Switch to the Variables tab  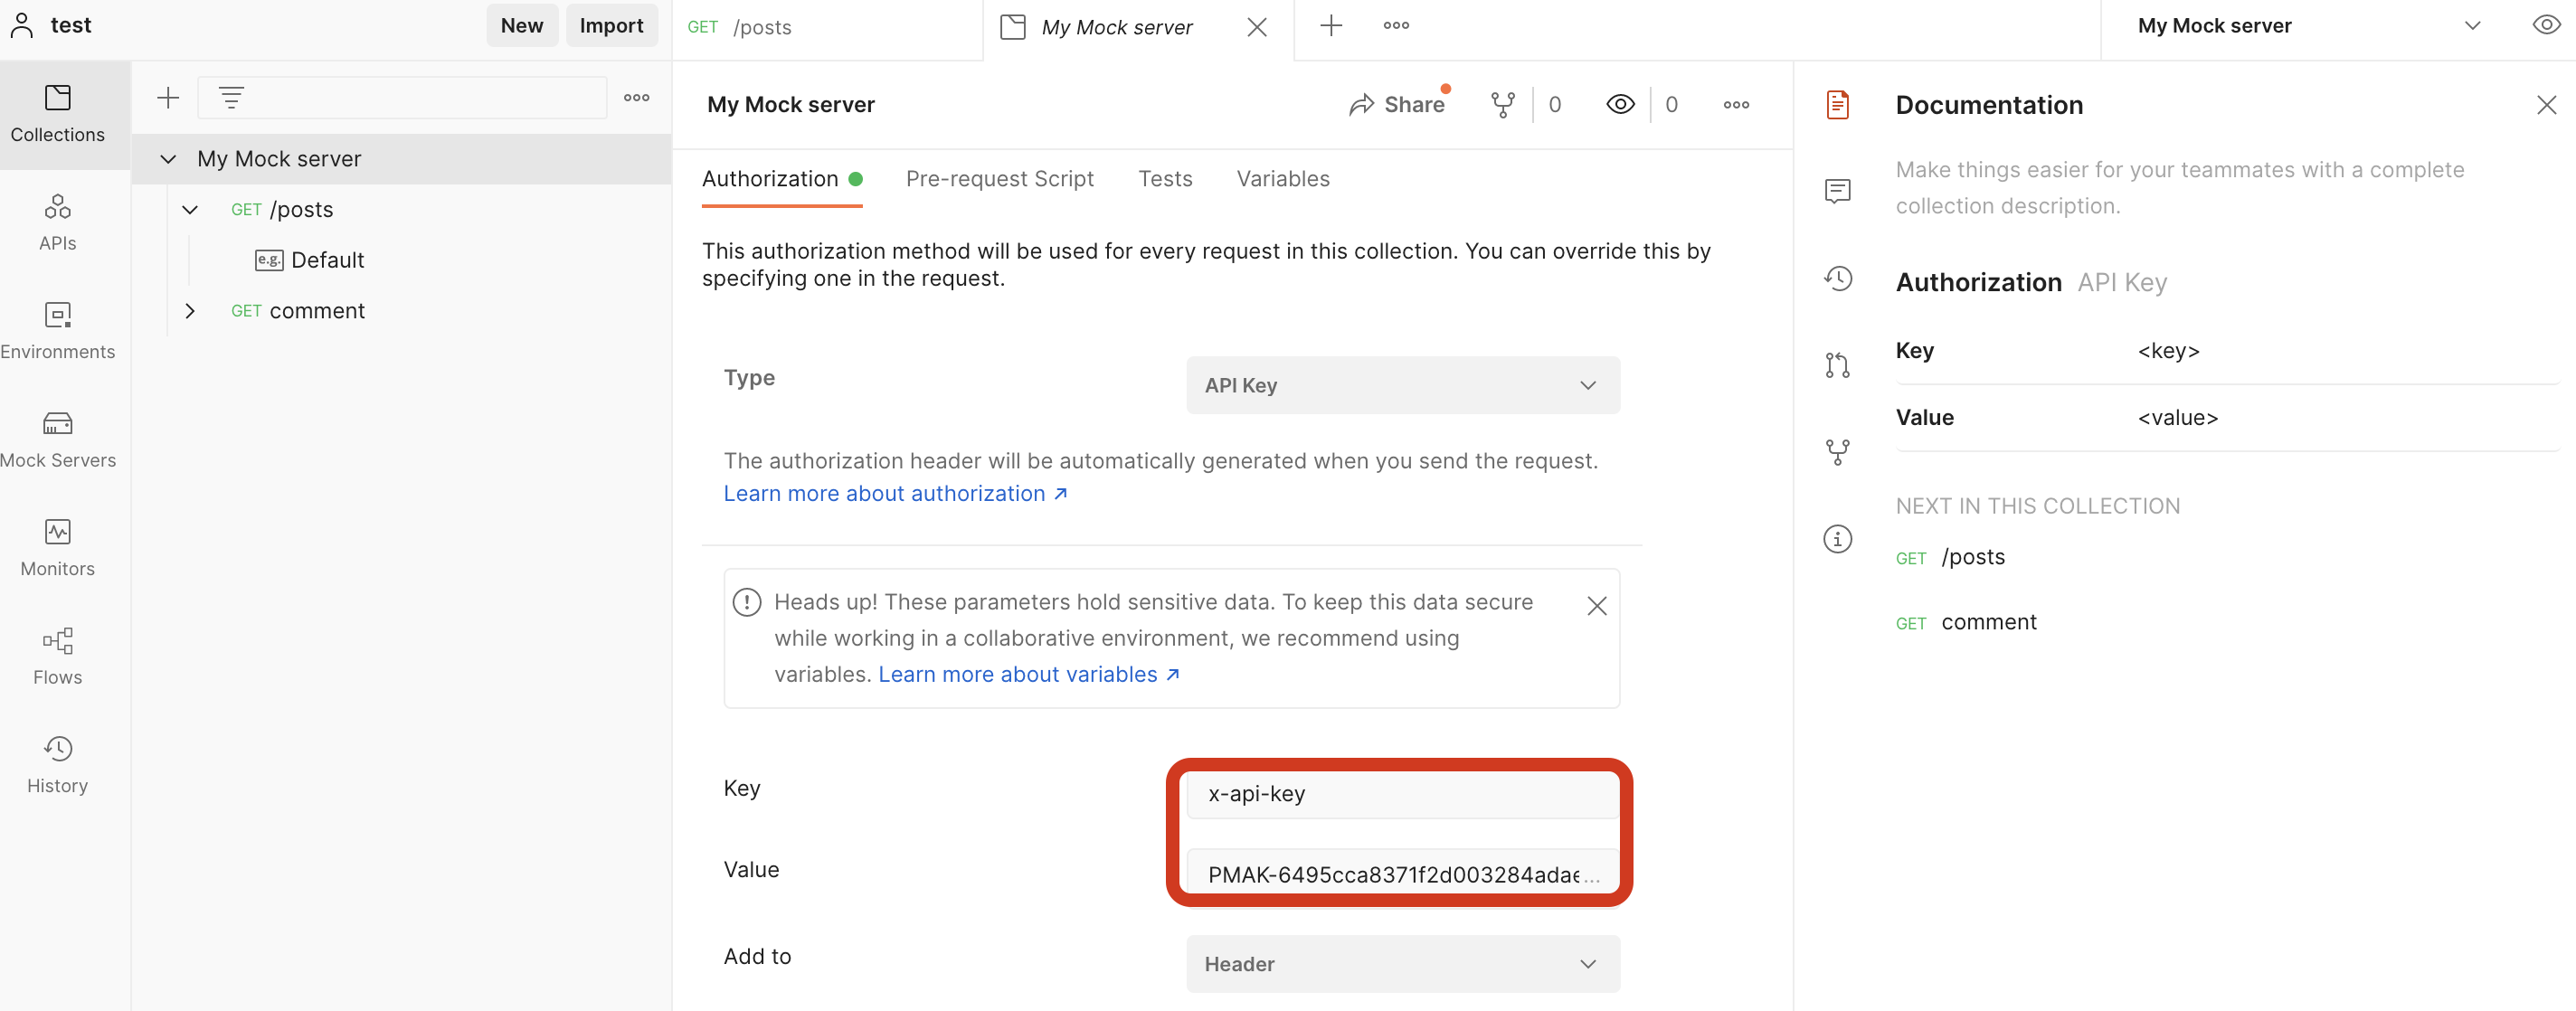tap(1282, 179)
